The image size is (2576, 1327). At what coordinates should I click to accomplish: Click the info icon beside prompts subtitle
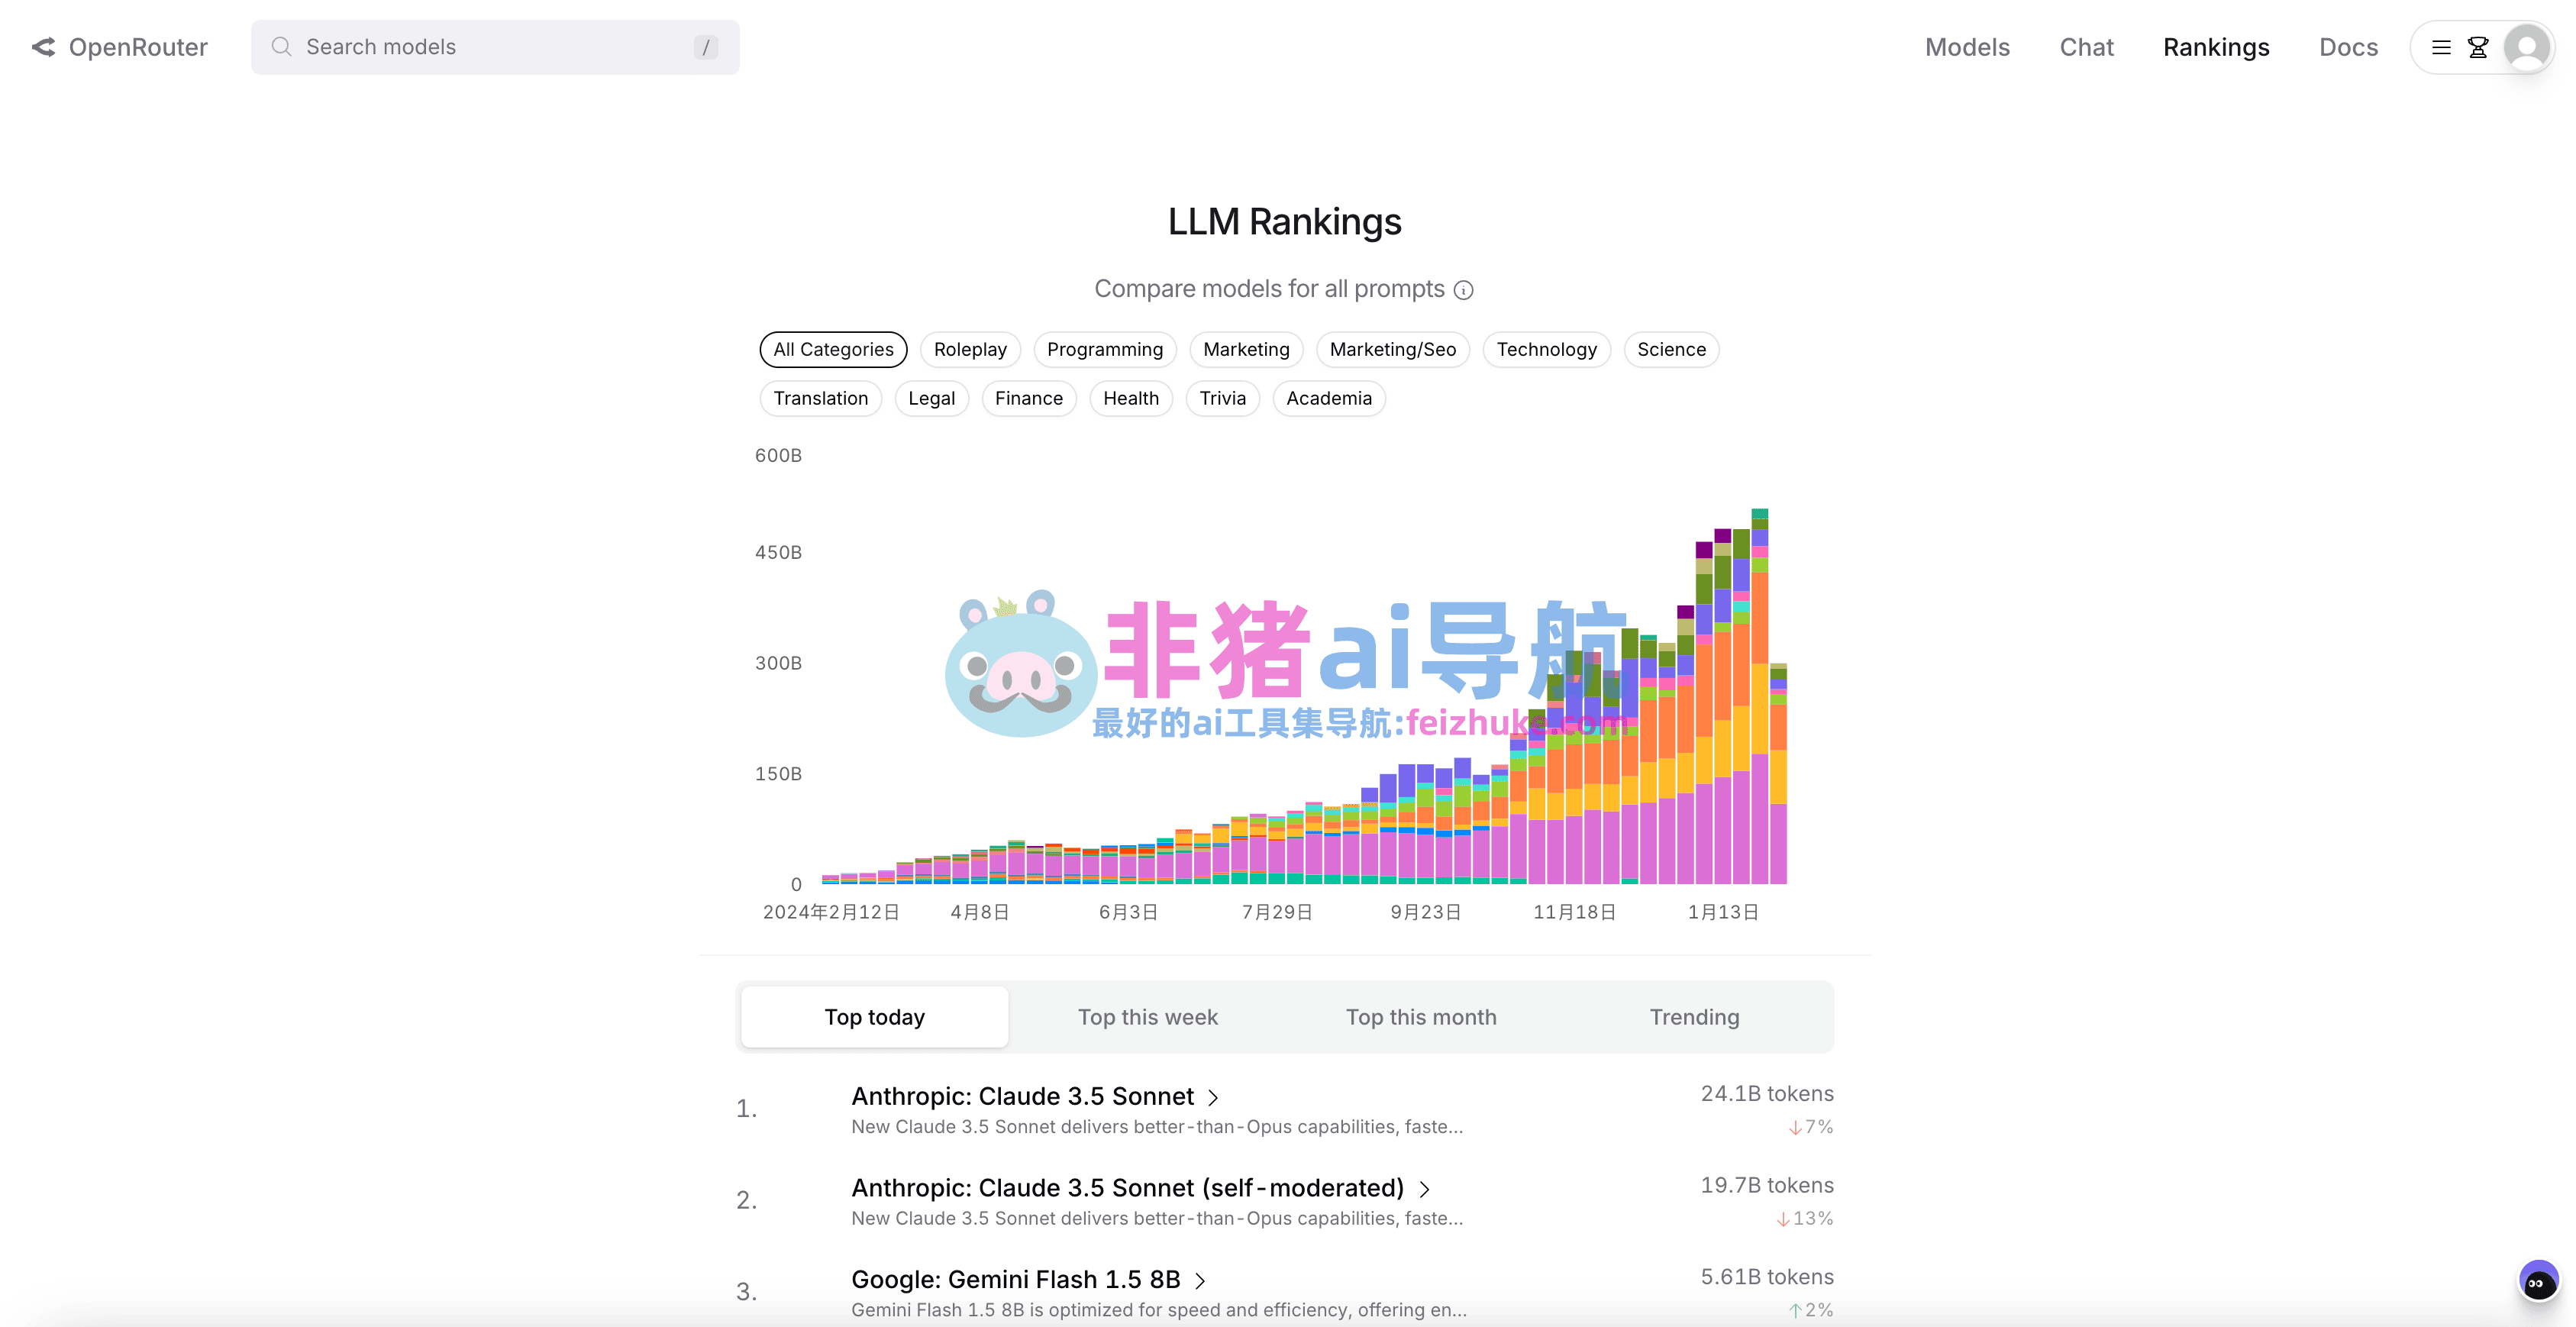(1464, 290)
